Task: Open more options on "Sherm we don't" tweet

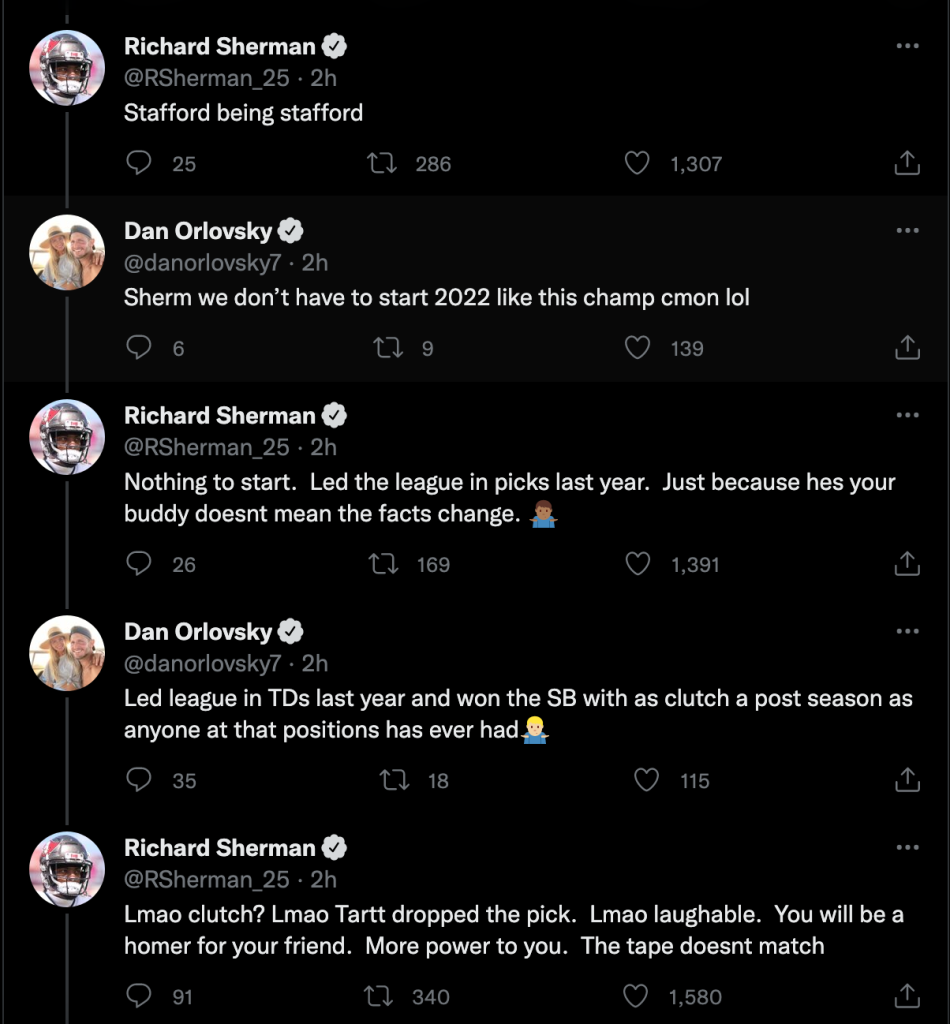Action: tap(908, 231)
